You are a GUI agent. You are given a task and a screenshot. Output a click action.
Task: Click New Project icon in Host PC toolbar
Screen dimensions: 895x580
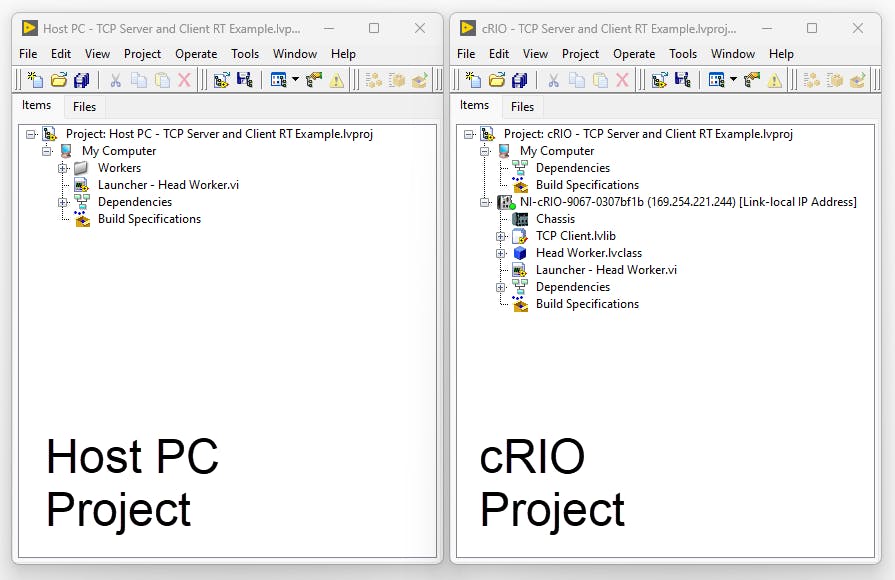(35, 80)
